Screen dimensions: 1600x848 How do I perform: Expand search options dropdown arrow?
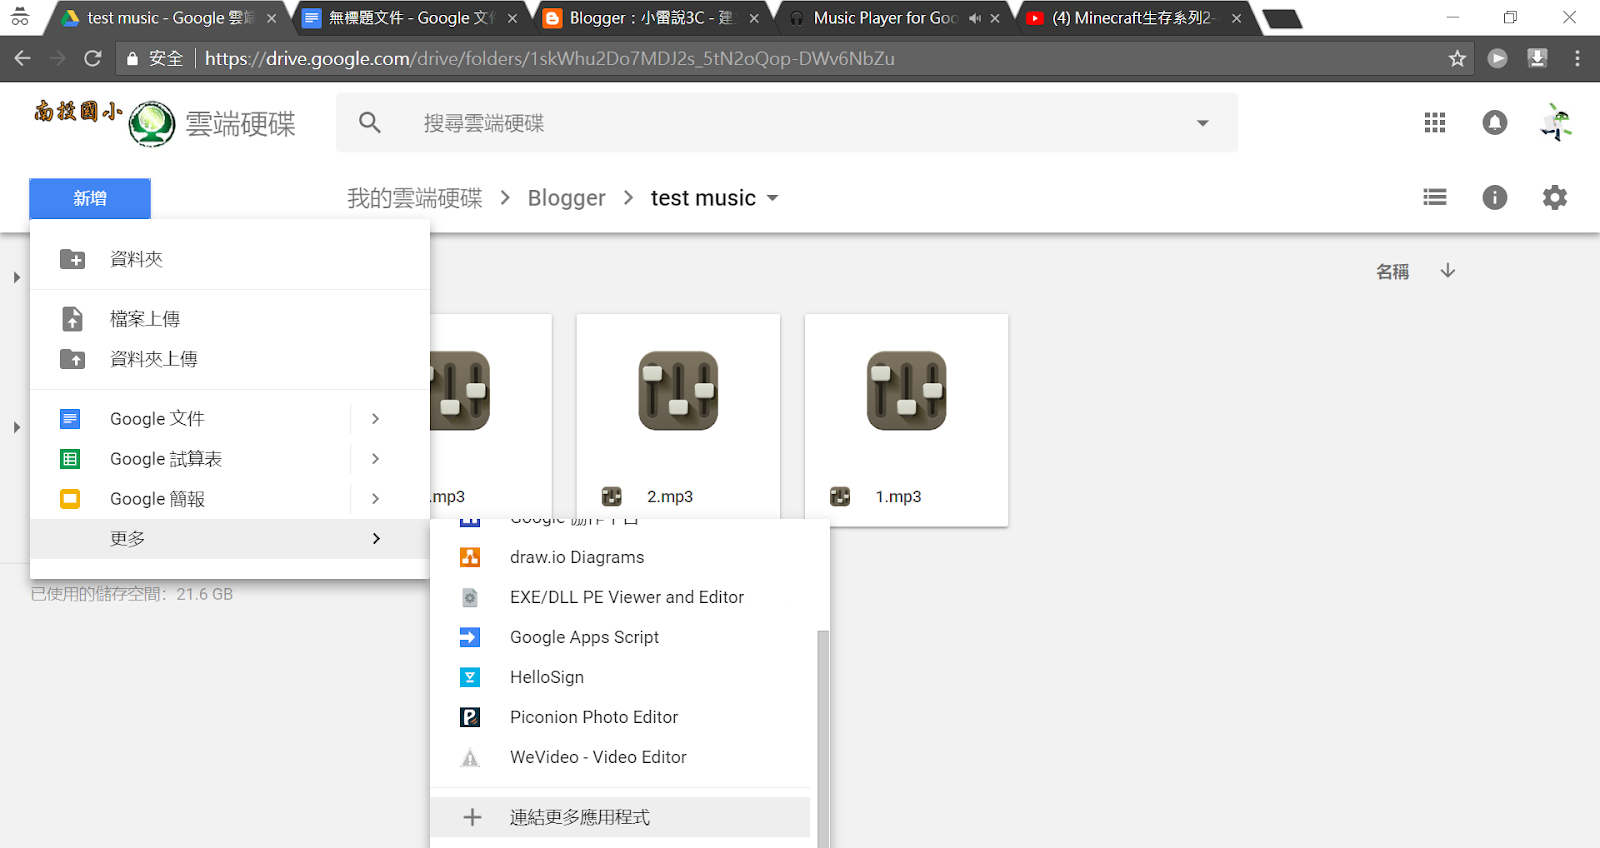pos(1203,123)
